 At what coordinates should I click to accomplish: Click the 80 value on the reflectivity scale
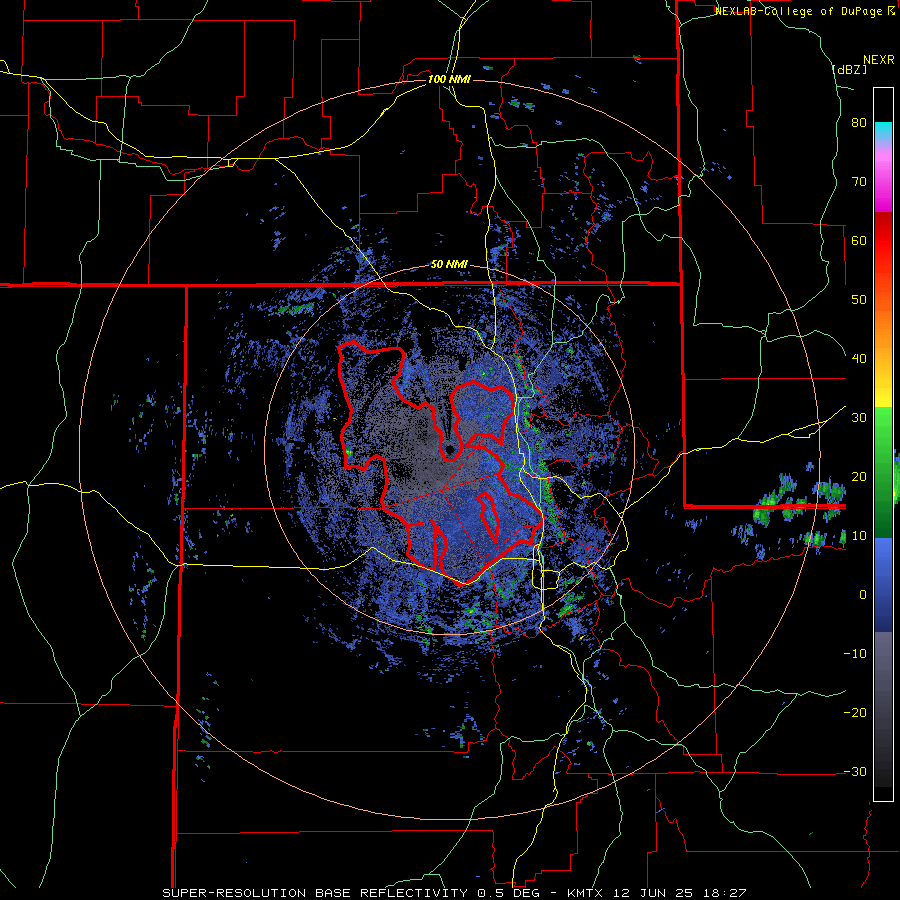859,123
